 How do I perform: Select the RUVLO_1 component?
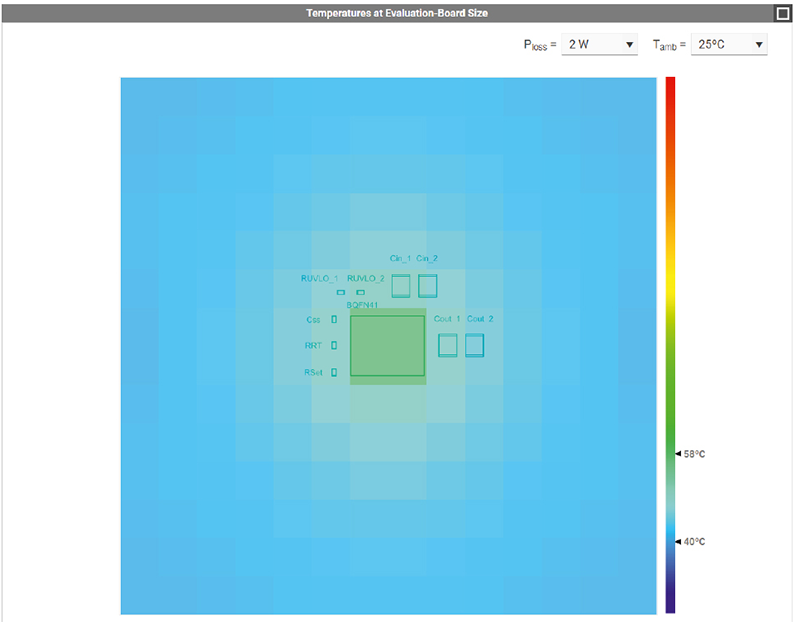pos(340,292)
